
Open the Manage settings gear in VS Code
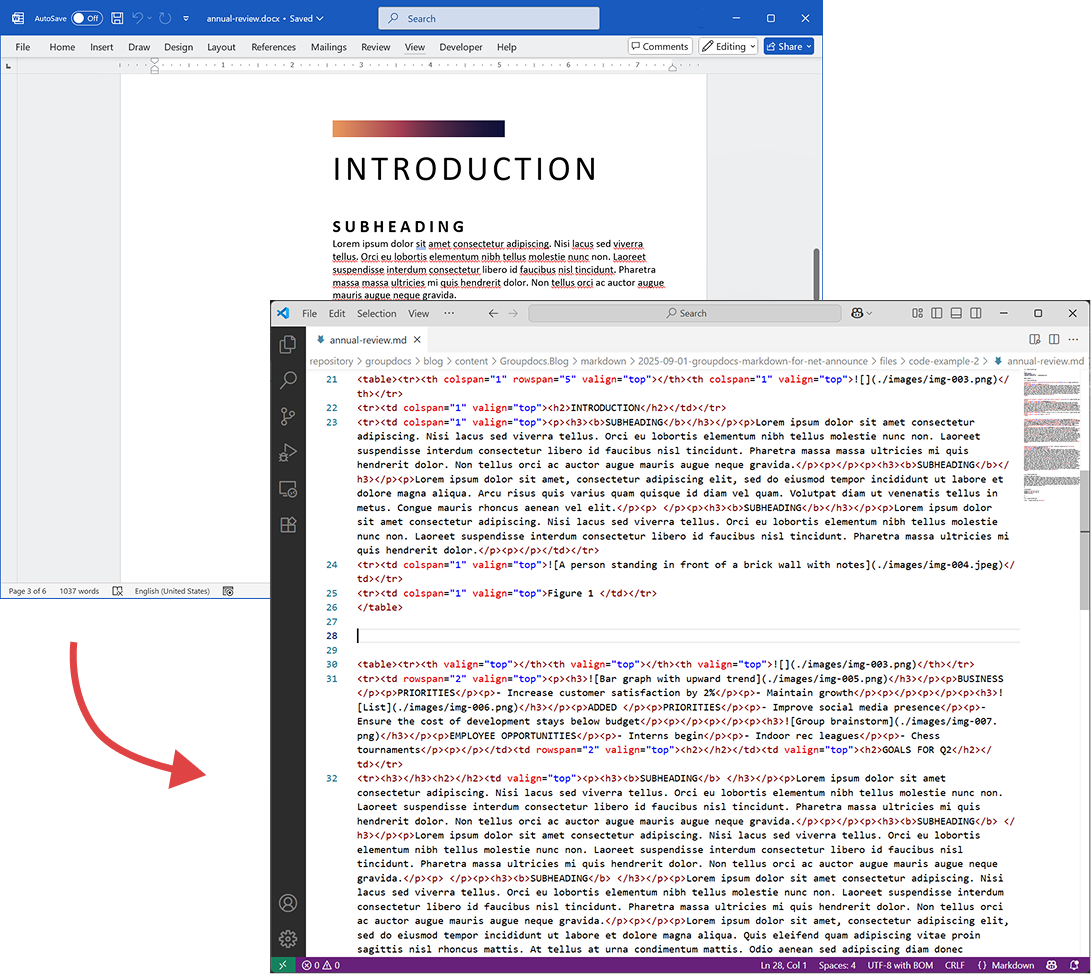coord(288,939)
